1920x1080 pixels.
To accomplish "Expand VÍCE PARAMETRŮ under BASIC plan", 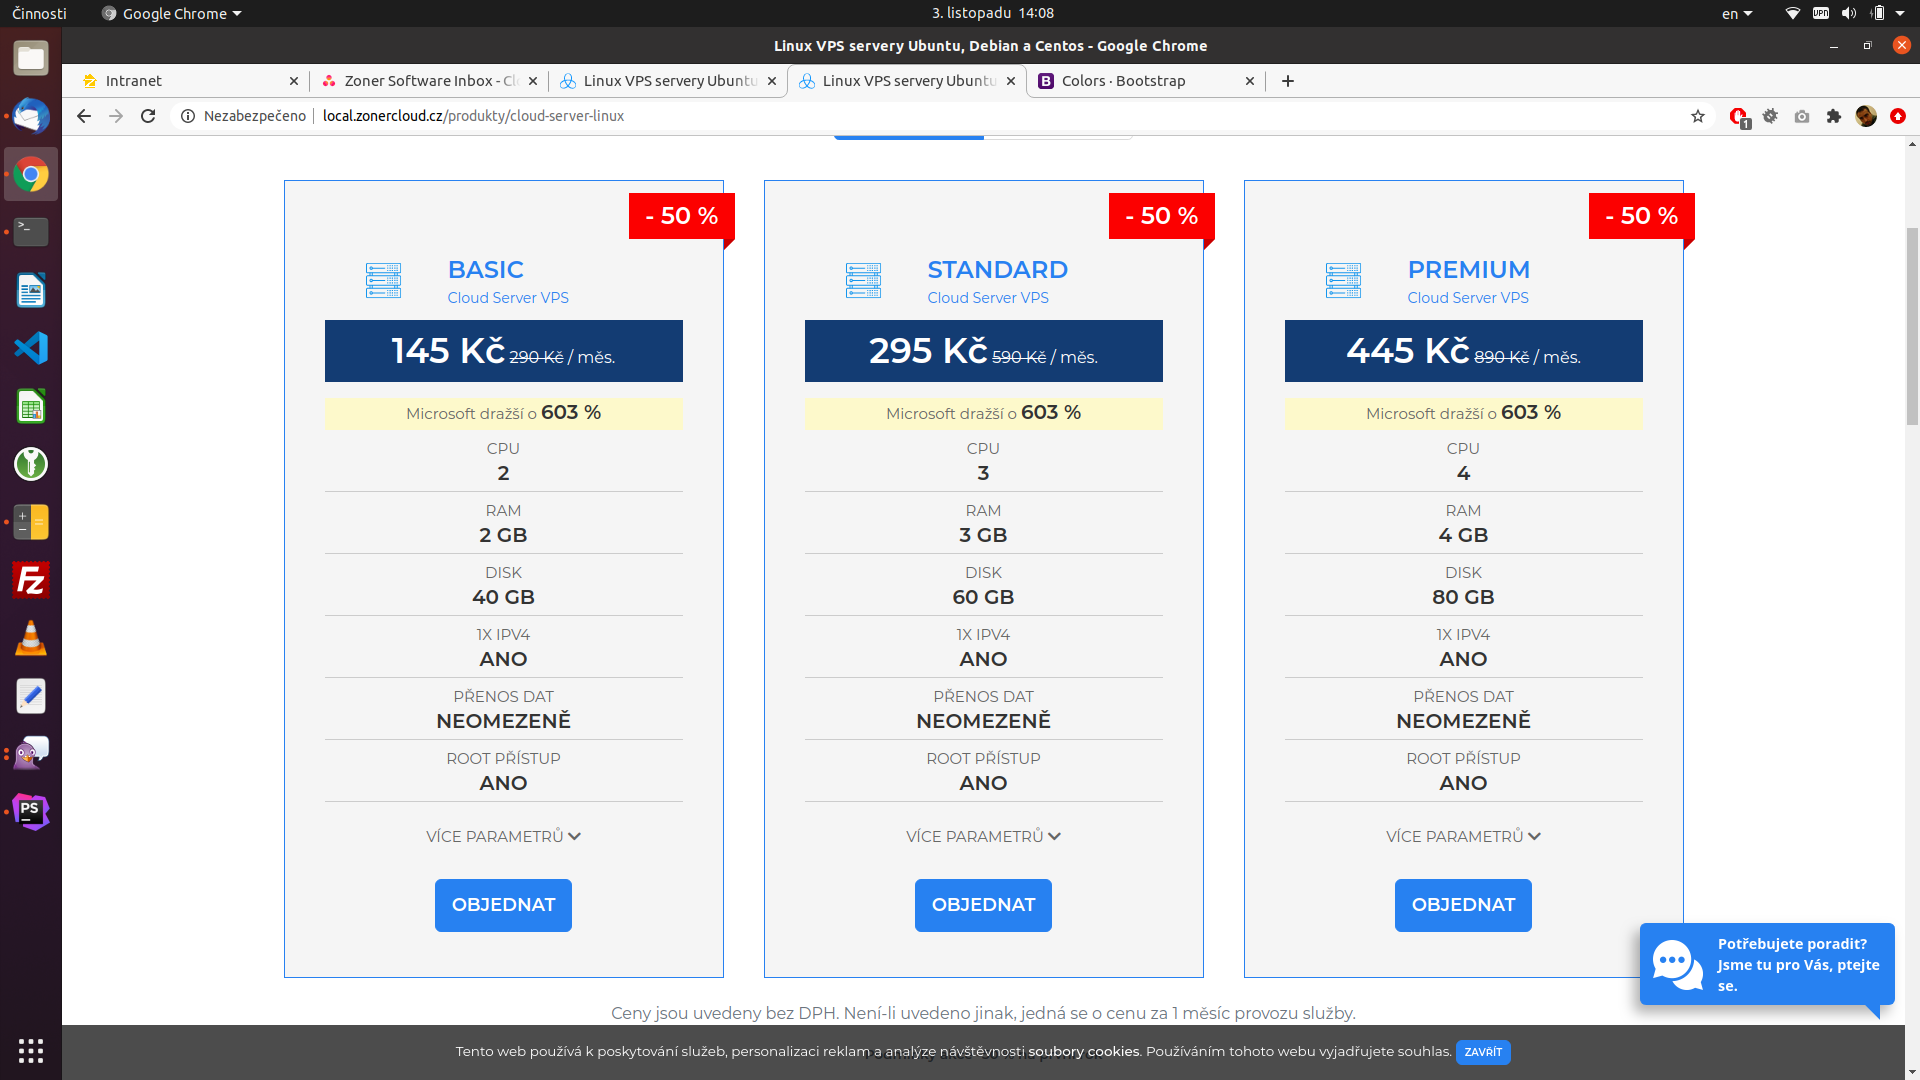I will [503, 836].
